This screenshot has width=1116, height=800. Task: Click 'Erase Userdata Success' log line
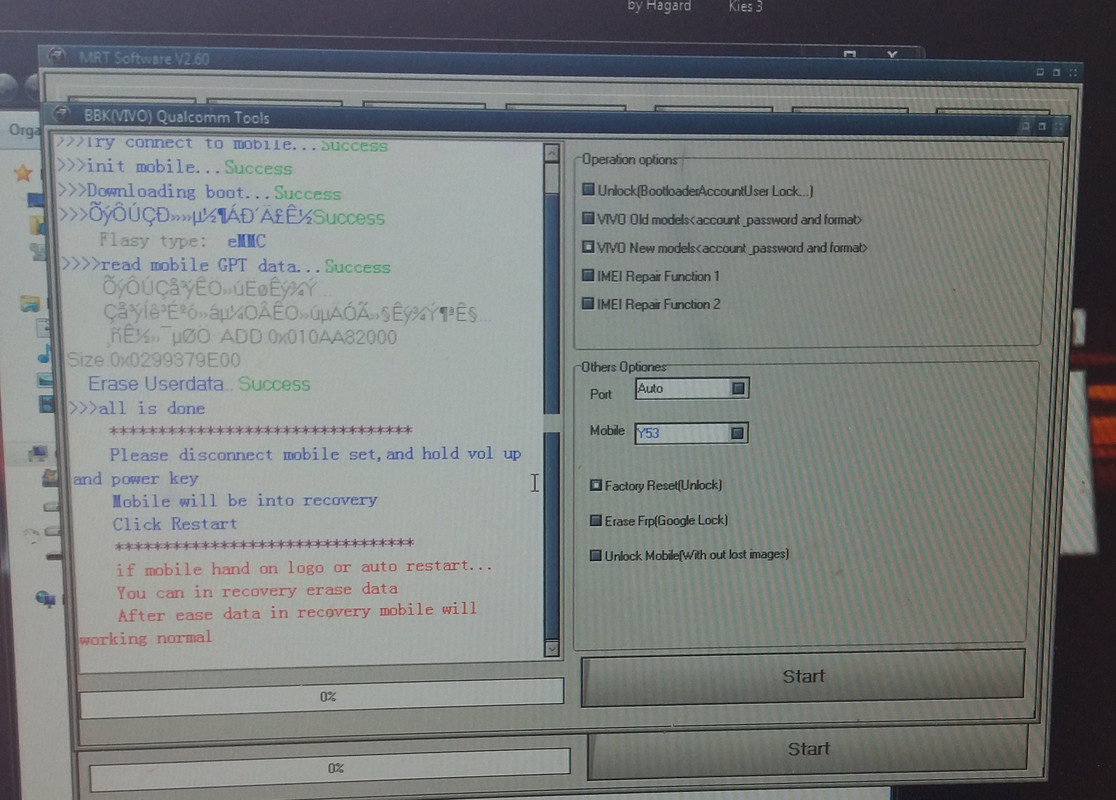[199, 384]
